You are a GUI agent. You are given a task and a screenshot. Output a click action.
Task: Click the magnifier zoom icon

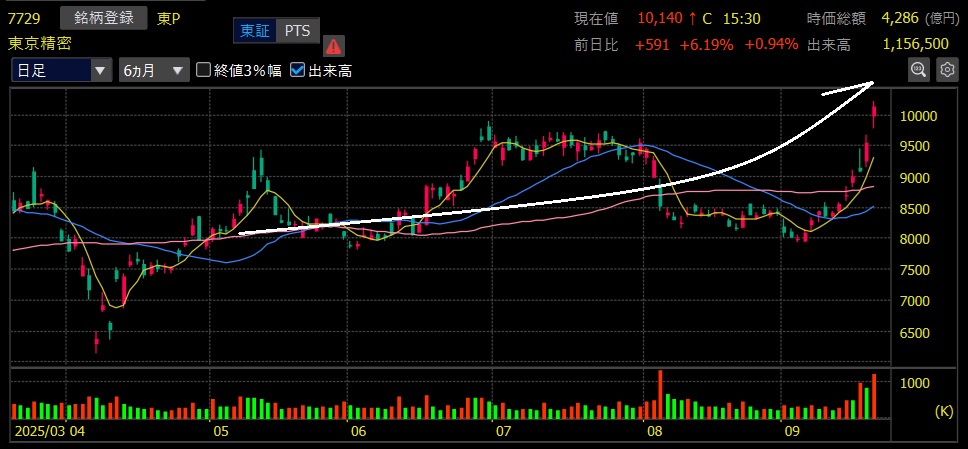[918, 69]
